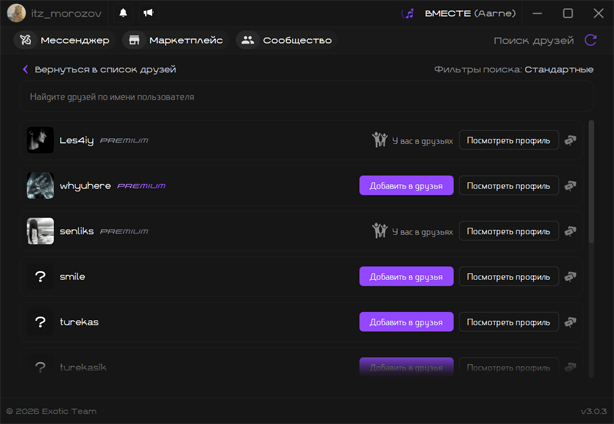
Task: Add smile to friends
Action: [x=406, y=276]
